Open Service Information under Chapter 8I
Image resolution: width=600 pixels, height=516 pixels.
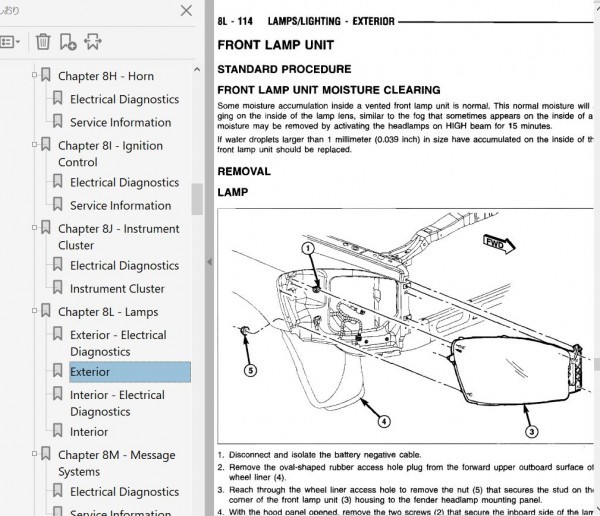click(121, 206)
